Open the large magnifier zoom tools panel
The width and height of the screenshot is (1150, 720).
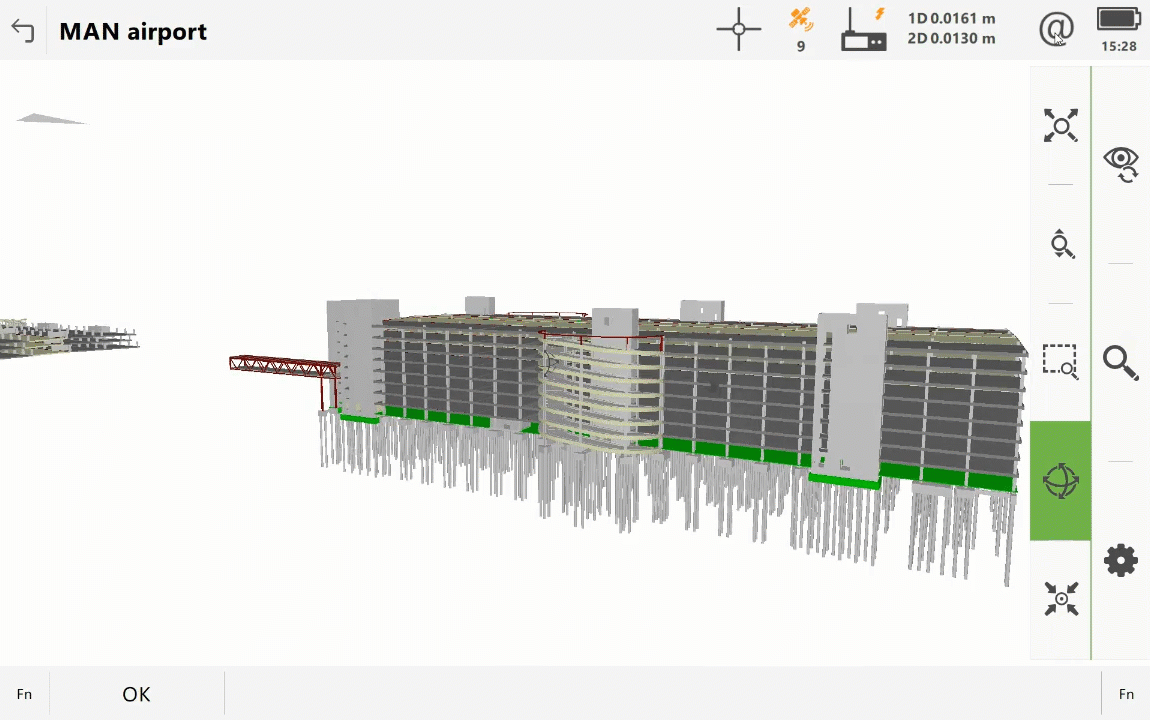pyautogui.click(x=1121, y=362)
